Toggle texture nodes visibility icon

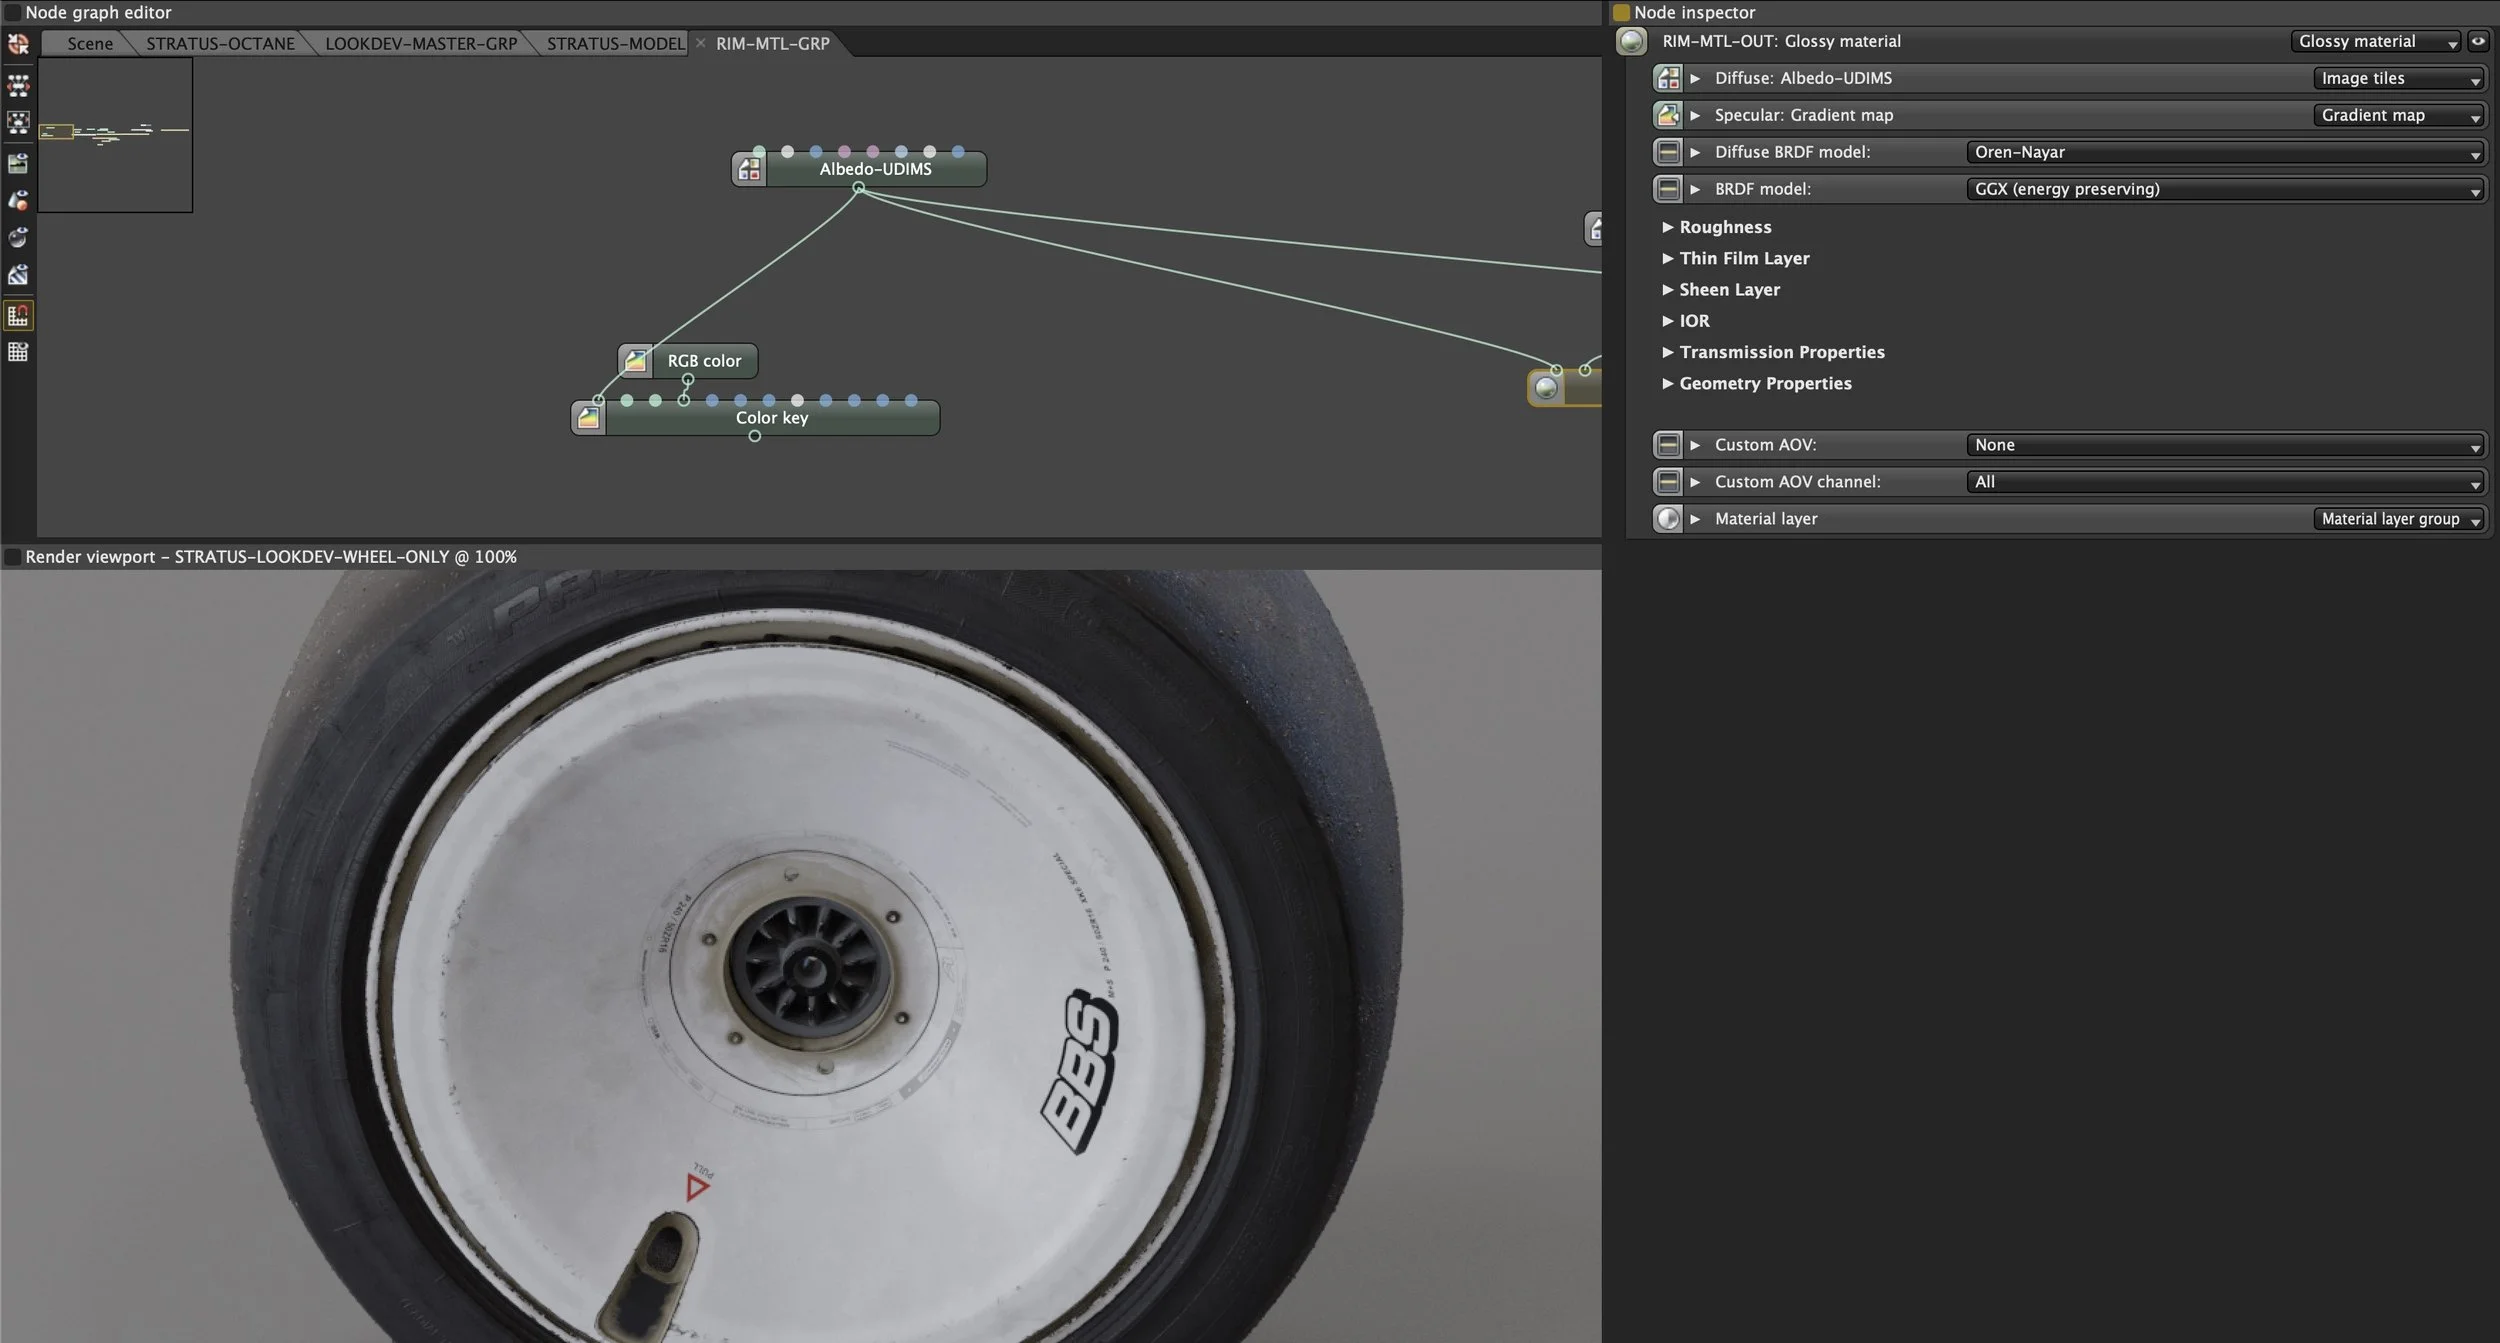(x=18, y=275)
